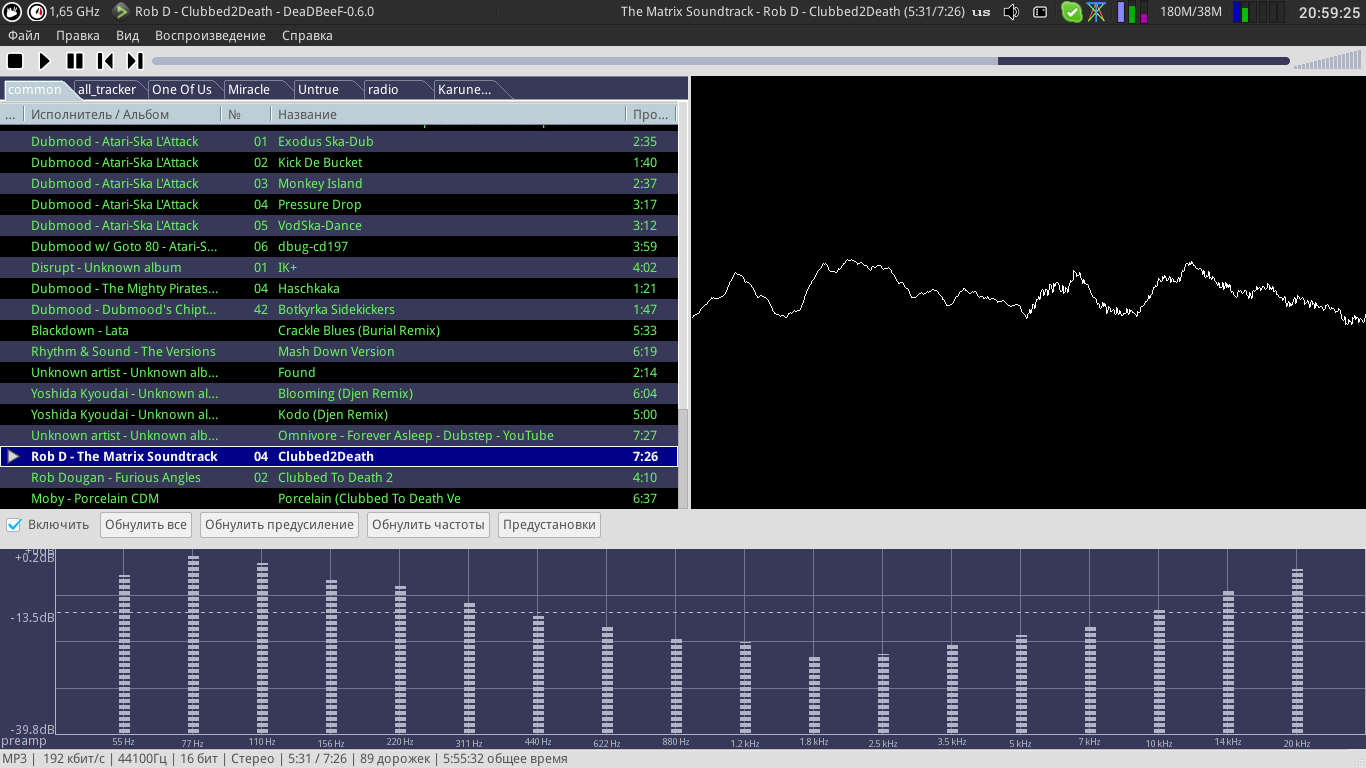Click the 'us' keyboard layout indicator
Viewport: 1366px width, 768px height.
point(981,12)
